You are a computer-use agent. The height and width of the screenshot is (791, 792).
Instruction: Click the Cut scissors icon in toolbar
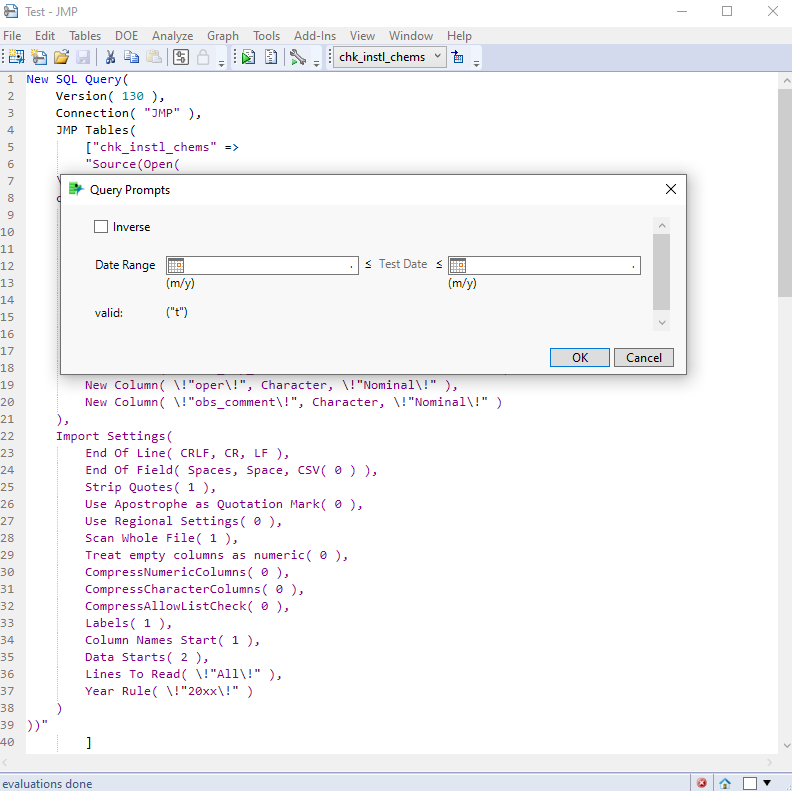(110, 58)
